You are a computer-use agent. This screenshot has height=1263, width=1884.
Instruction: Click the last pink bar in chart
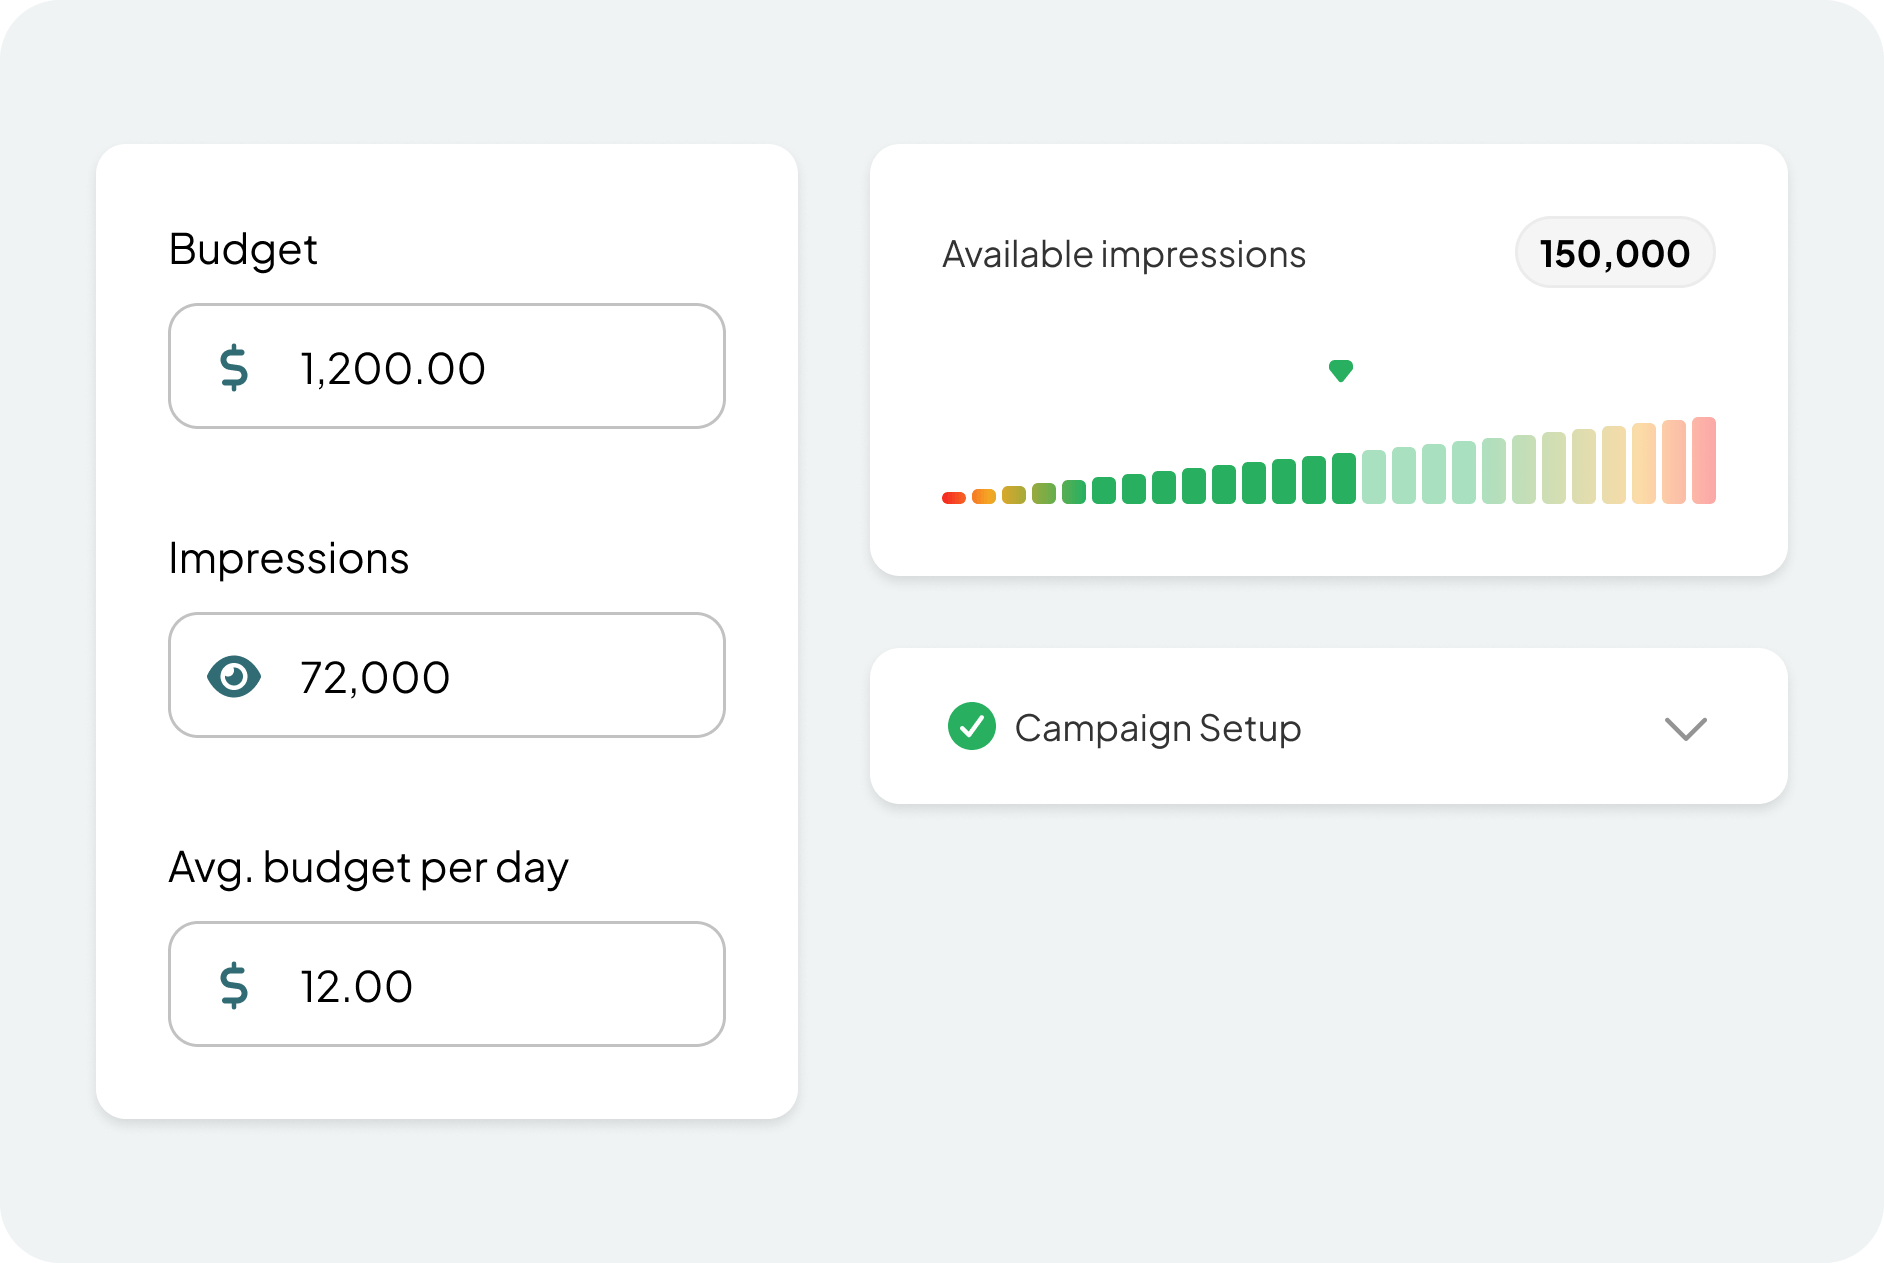coord(1704,461)
